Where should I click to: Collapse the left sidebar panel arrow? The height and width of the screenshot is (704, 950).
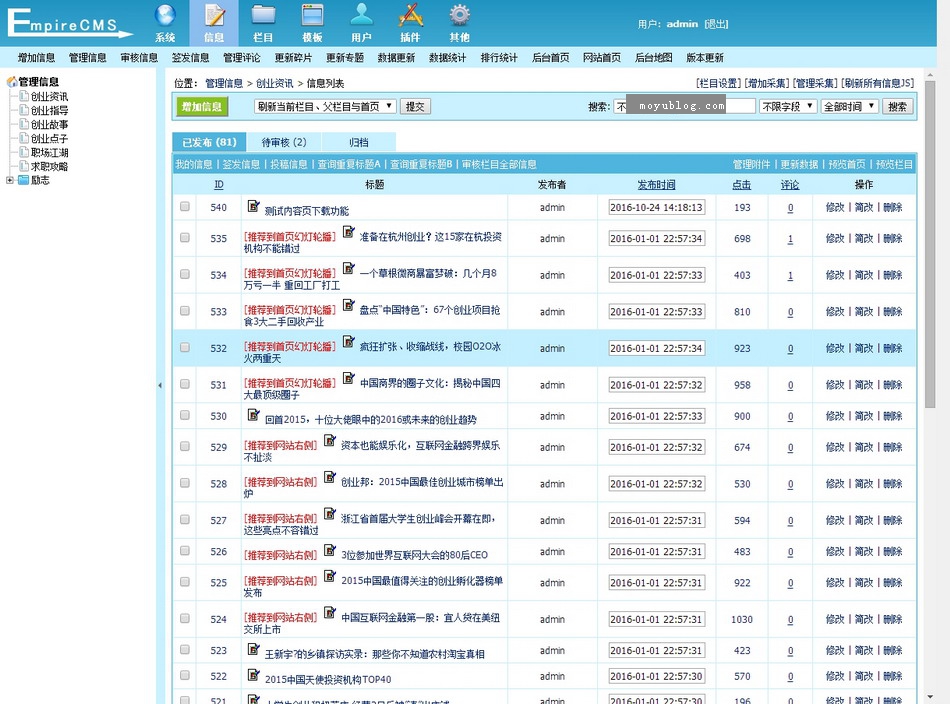pos(160,385)
